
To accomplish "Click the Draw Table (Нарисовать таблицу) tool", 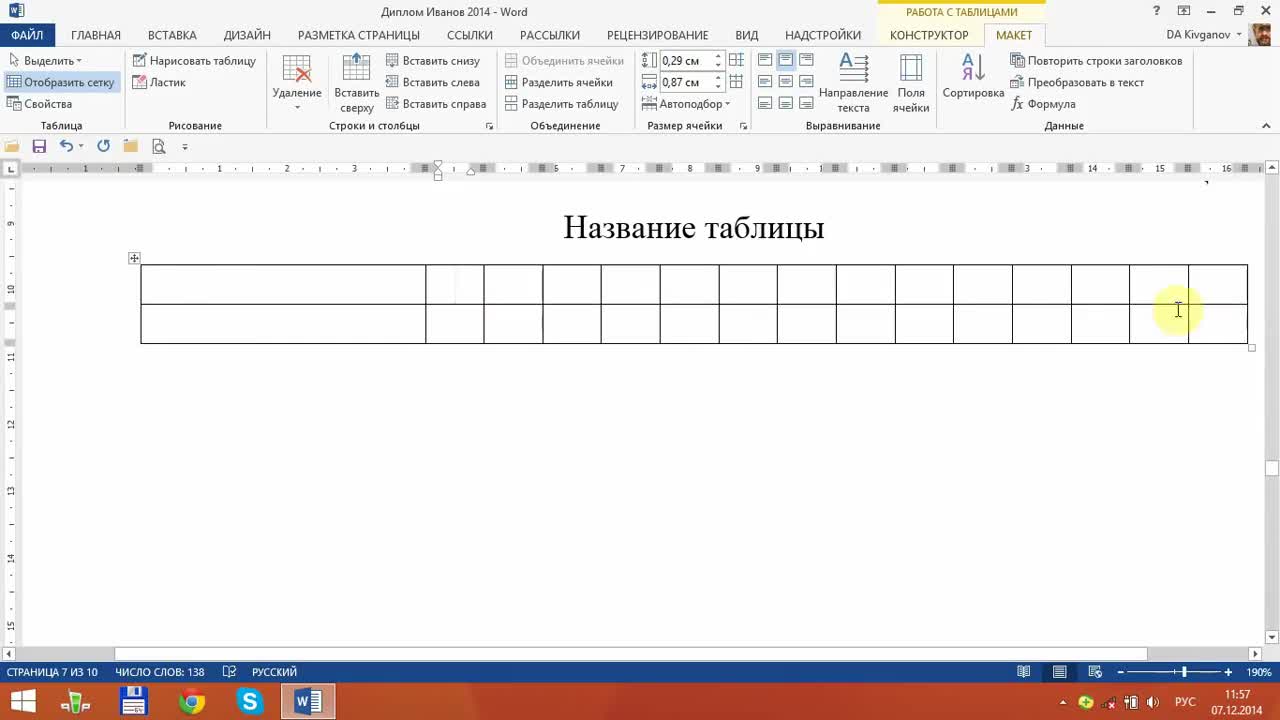I will click(194, 61).
